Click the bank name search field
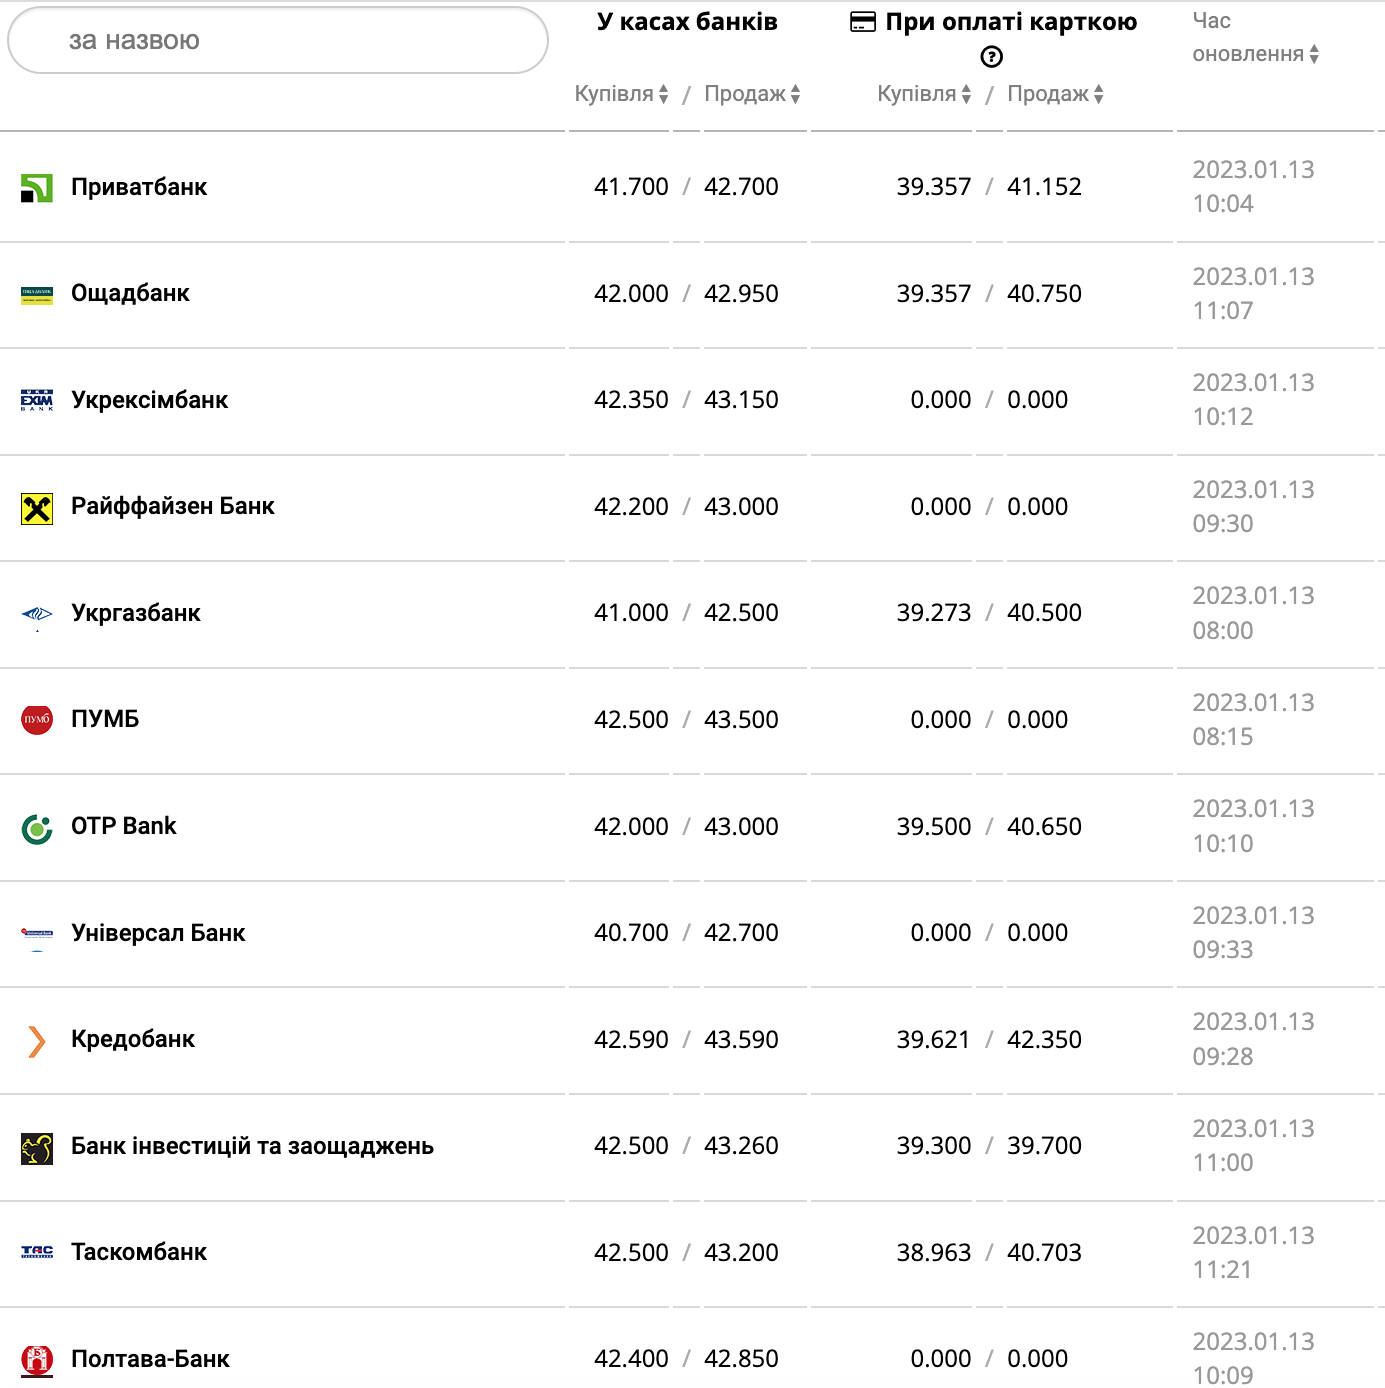 (278, 41)
